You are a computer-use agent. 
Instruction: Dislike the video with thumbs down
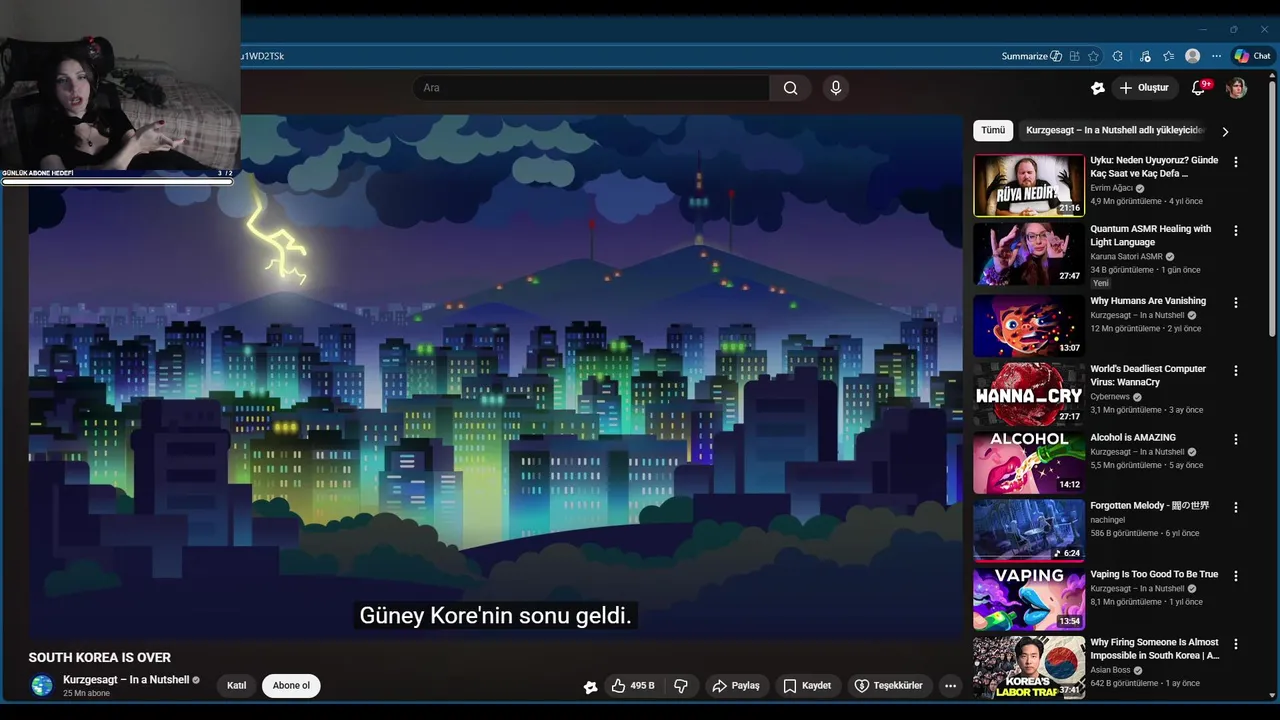coord(681,686)
